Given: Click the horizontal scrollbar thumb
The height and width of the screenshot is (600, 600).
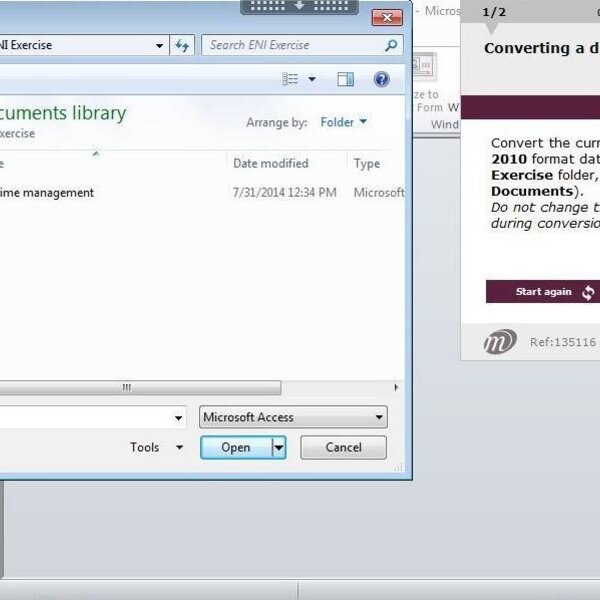Looking at the screenshot, I should point(140,387).
